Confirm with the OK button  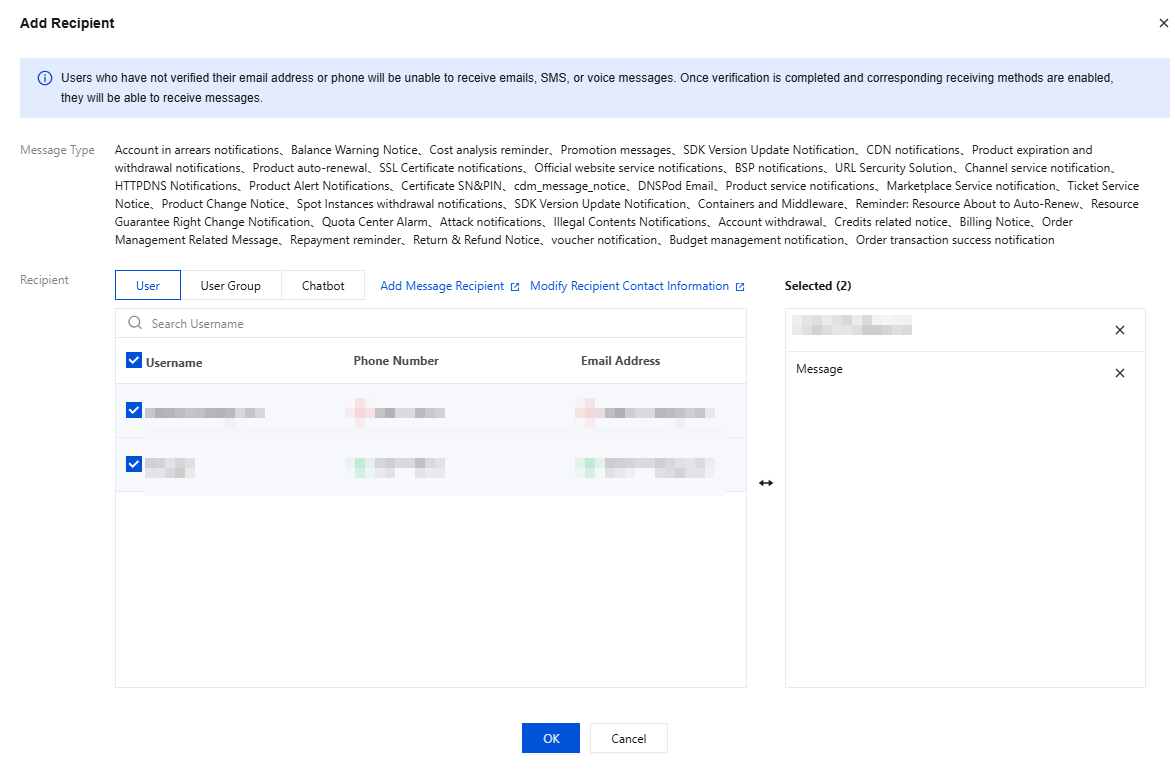click(551, 739)
